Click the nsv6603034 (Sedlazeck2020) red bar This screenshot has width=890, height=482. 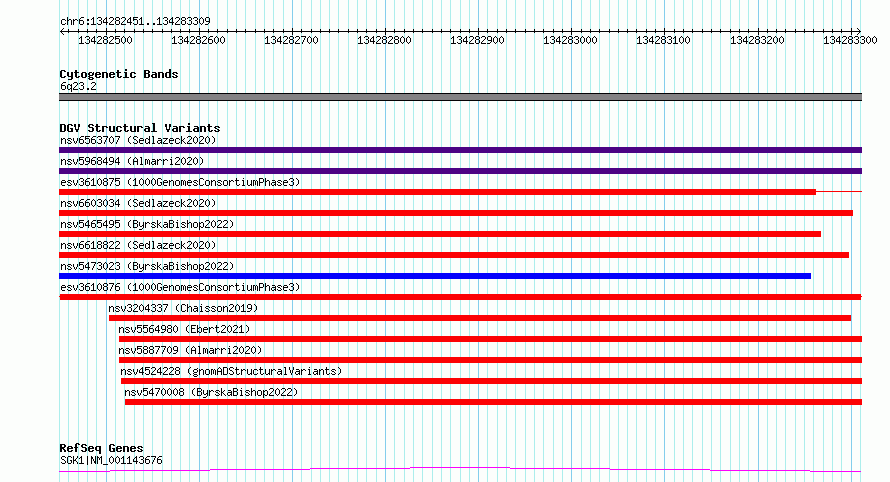(x=456, y=213)
